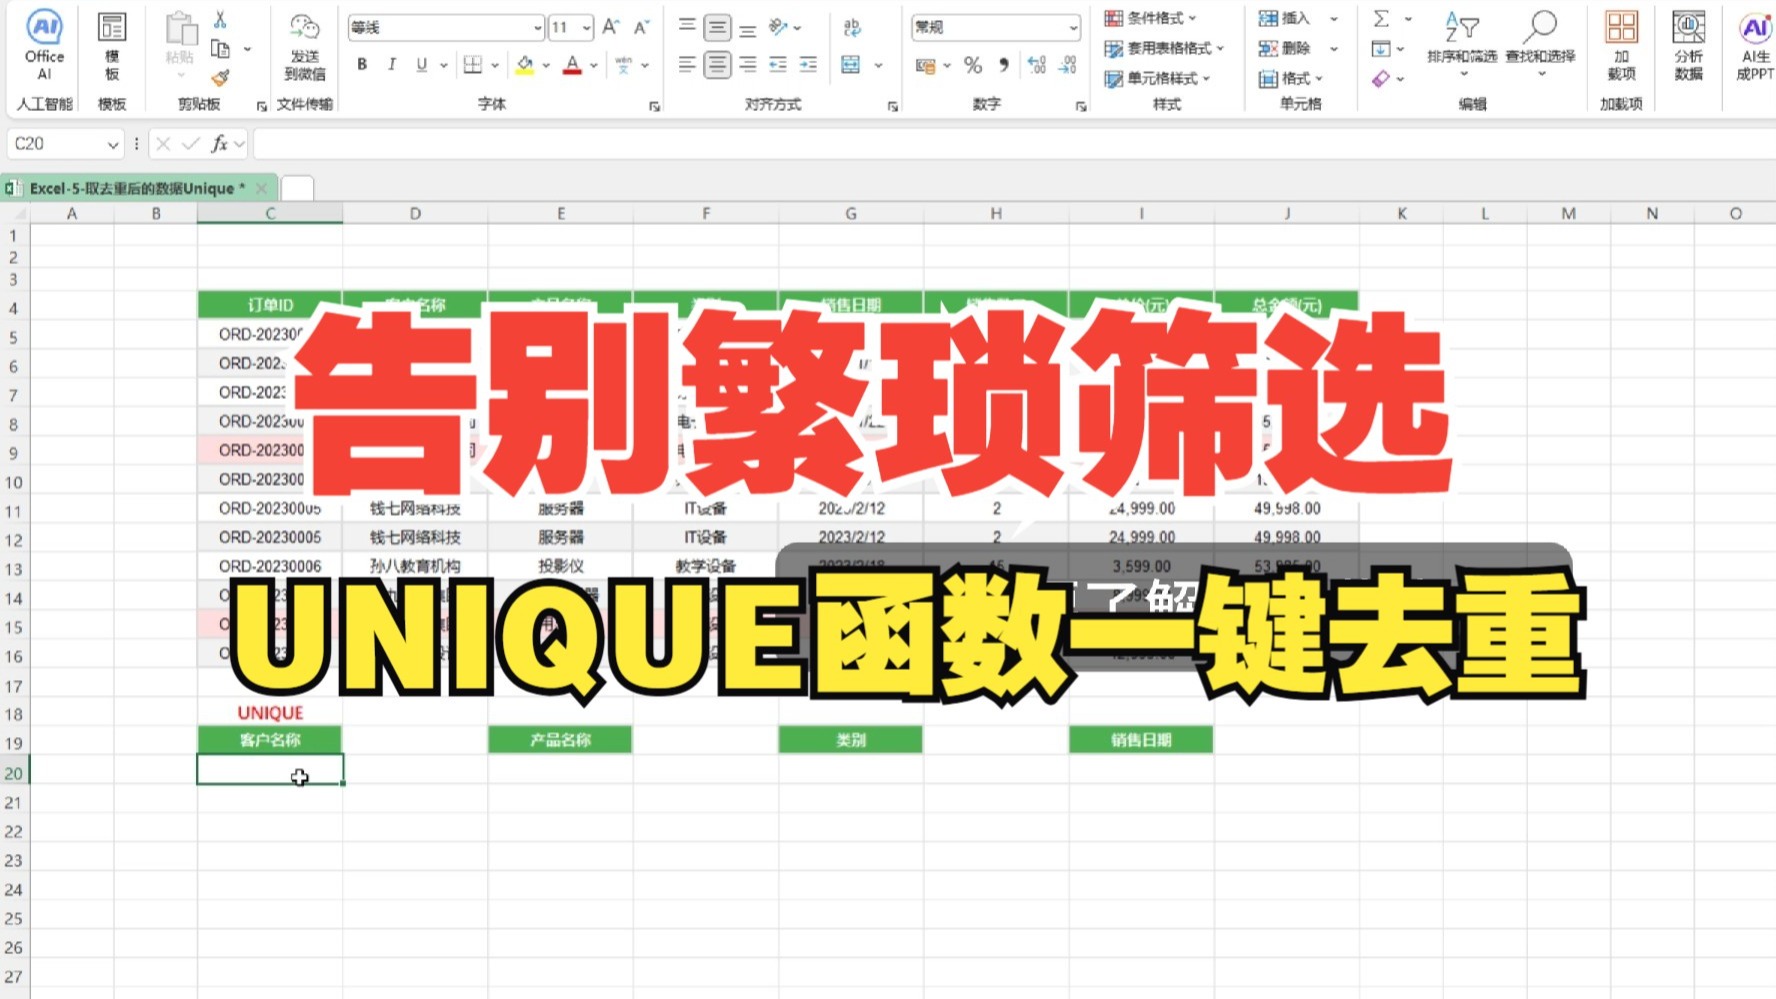Toggle bold formatting on selected cell
The height and width of the screenshot is (999, 1776).
pos(362,65)
